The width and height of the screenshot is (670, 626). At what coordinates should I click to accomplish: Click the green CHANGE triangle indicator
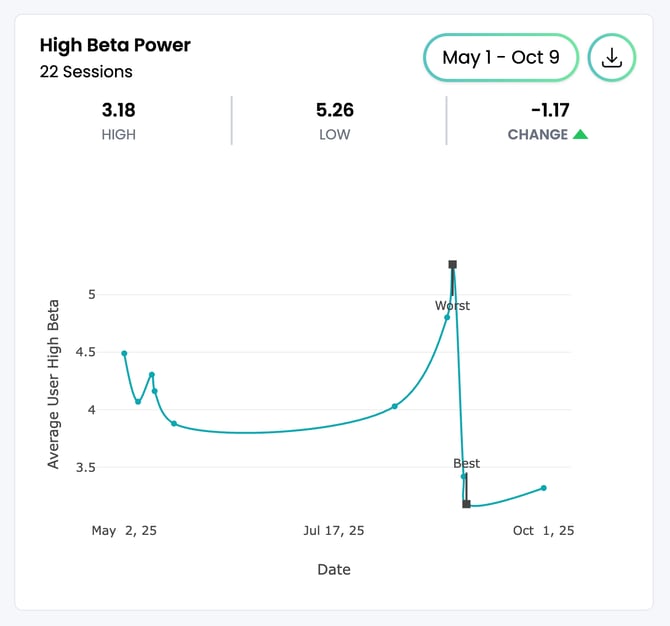pyautogui.click(x=580, y=134)
